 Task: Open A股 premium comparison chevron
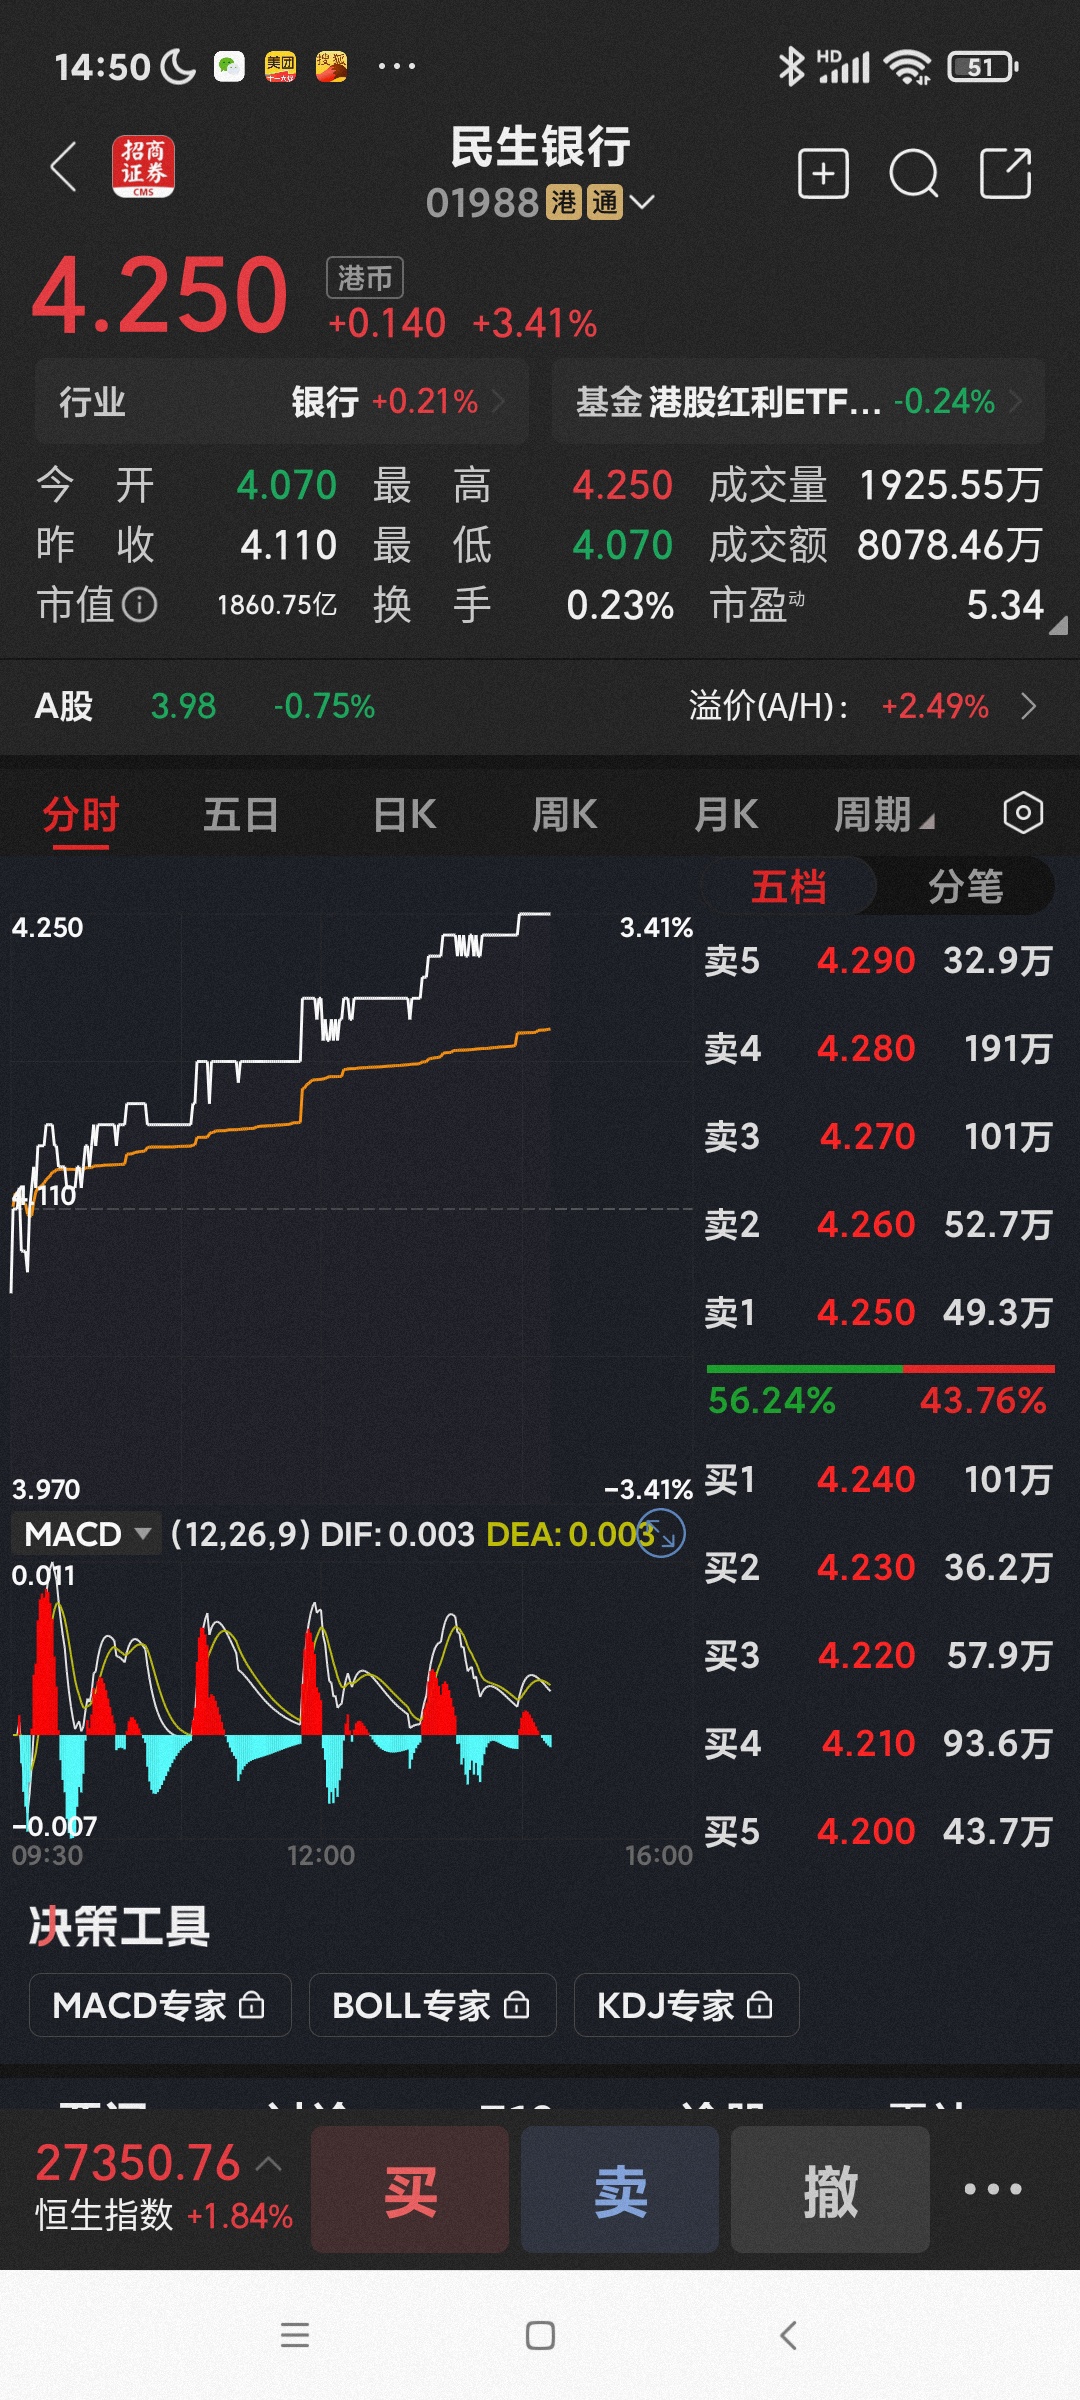tap(1028, 707)
